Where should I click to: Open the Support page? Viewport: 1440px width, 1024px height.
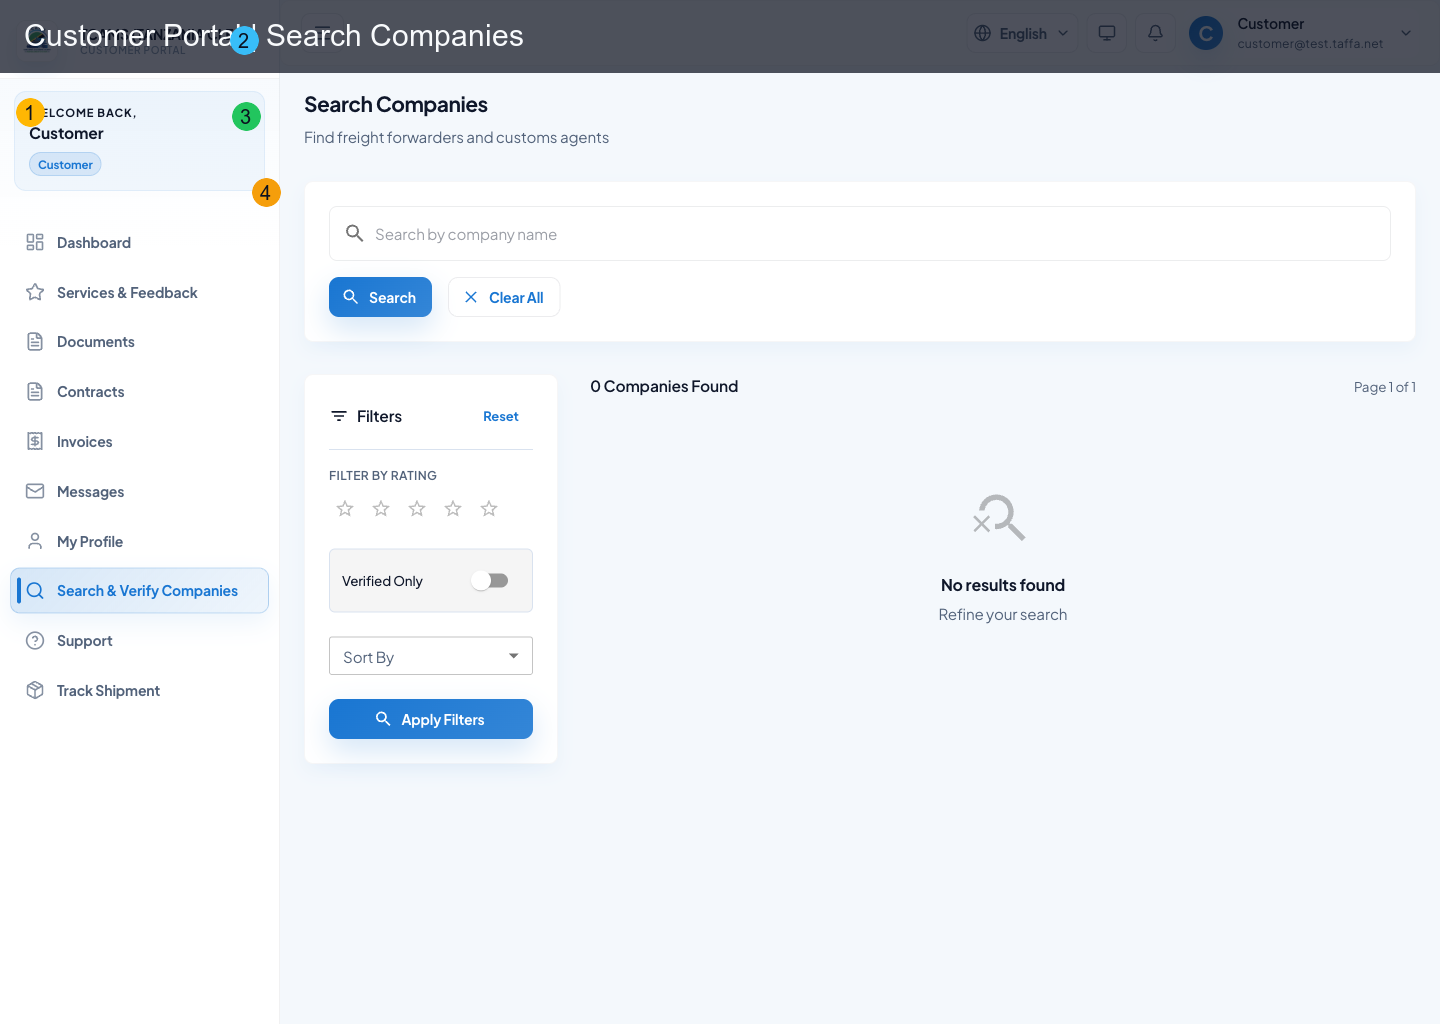pos(140,641)
